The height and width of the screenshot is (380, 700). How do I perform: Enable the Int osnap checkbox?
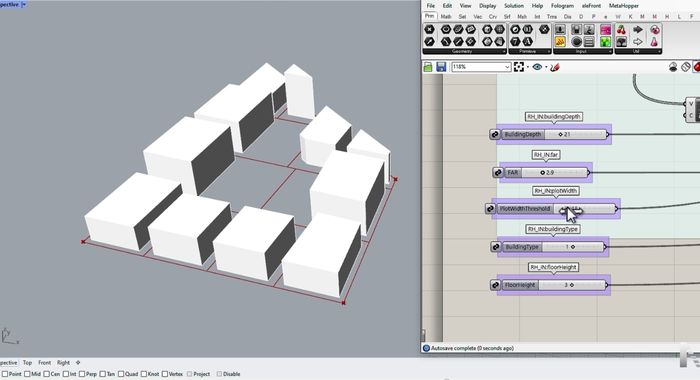(66, 374)
